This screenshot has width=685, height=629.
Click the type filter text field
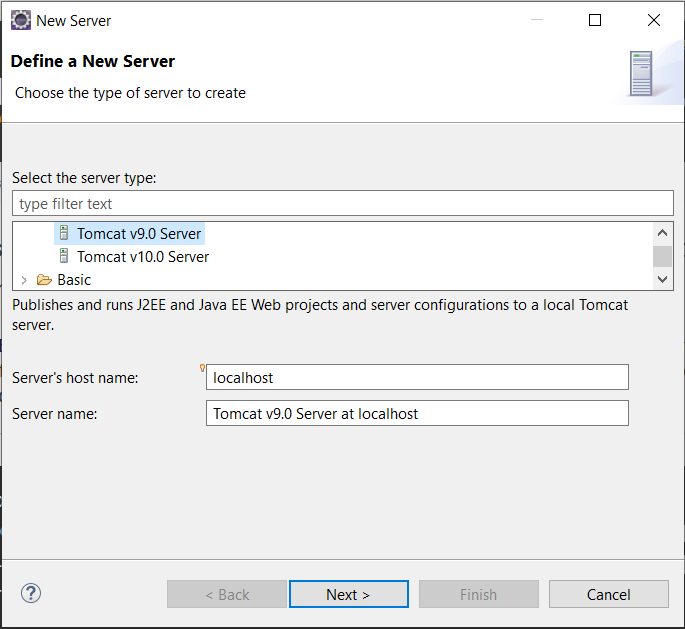(x=343, y=203)
